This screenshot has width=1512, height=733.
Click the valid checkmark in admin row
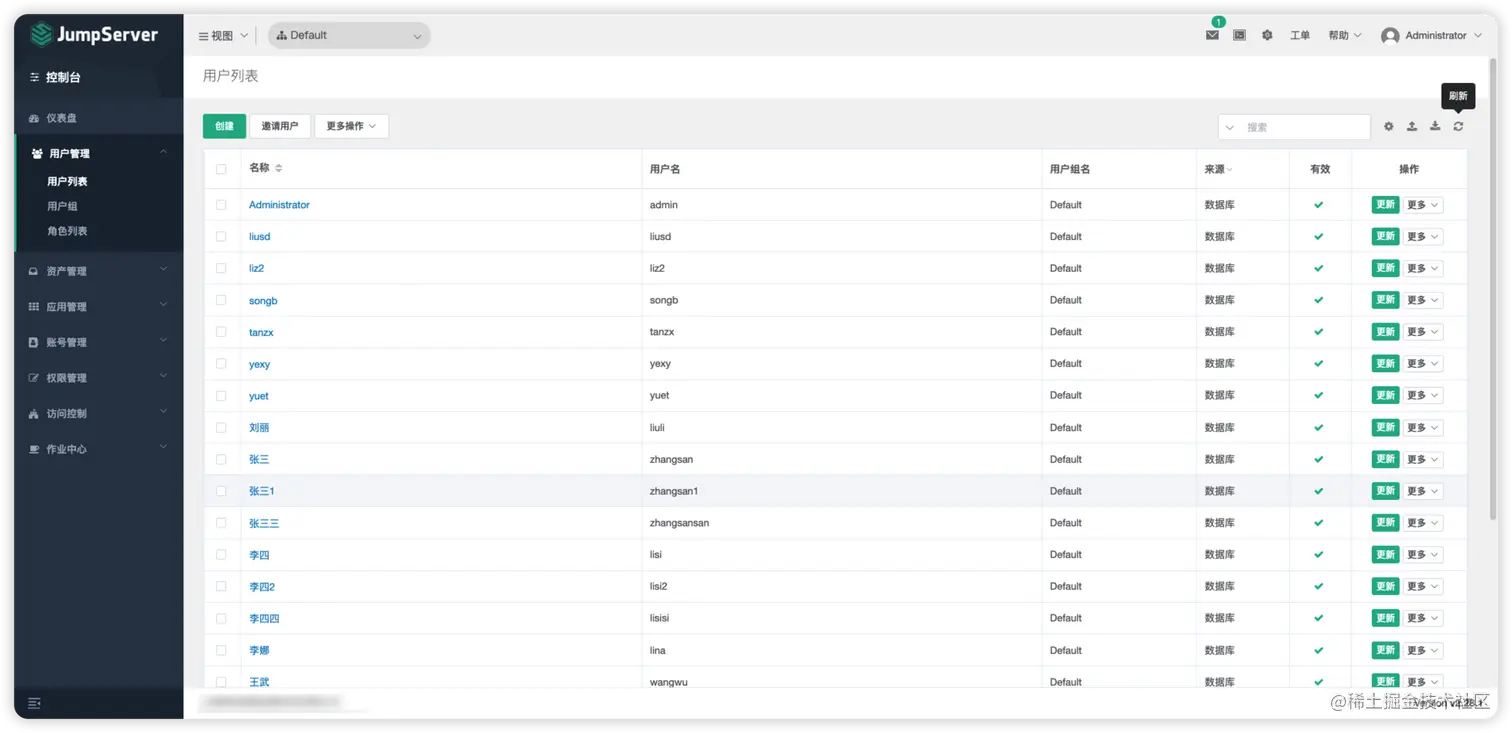[1318, 205]
